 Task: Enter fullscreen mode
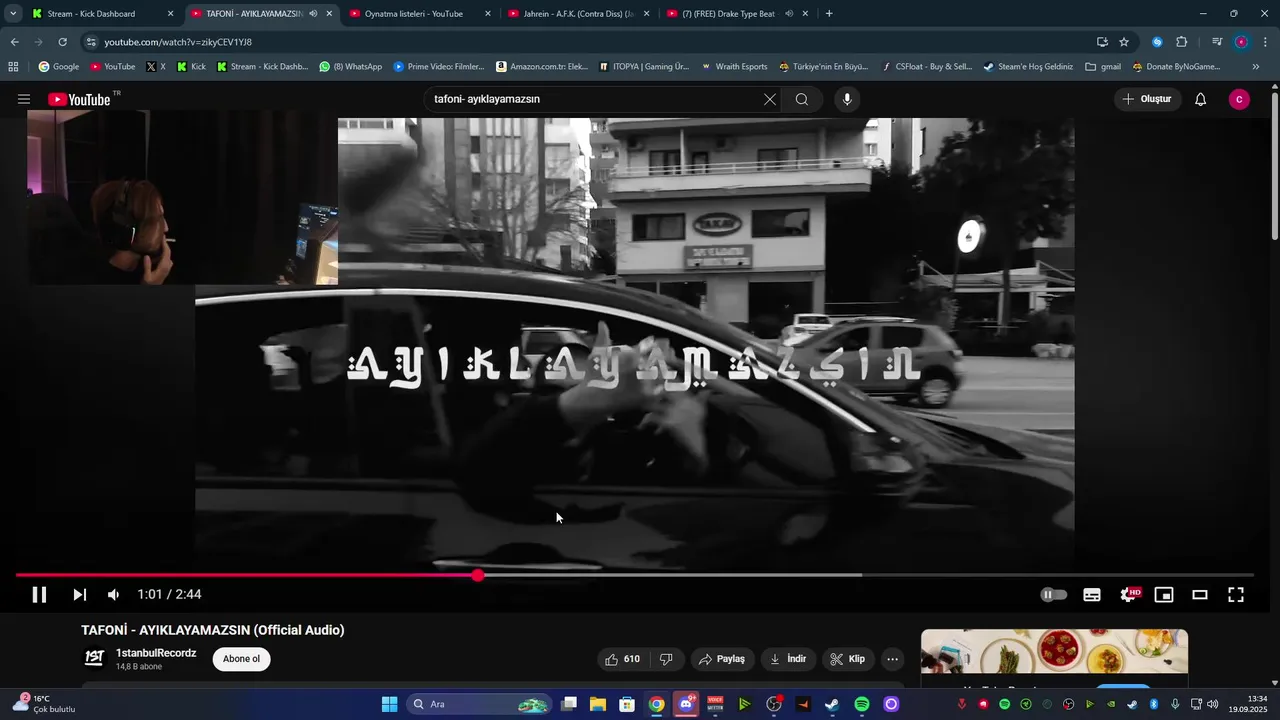coord(1236,594)
